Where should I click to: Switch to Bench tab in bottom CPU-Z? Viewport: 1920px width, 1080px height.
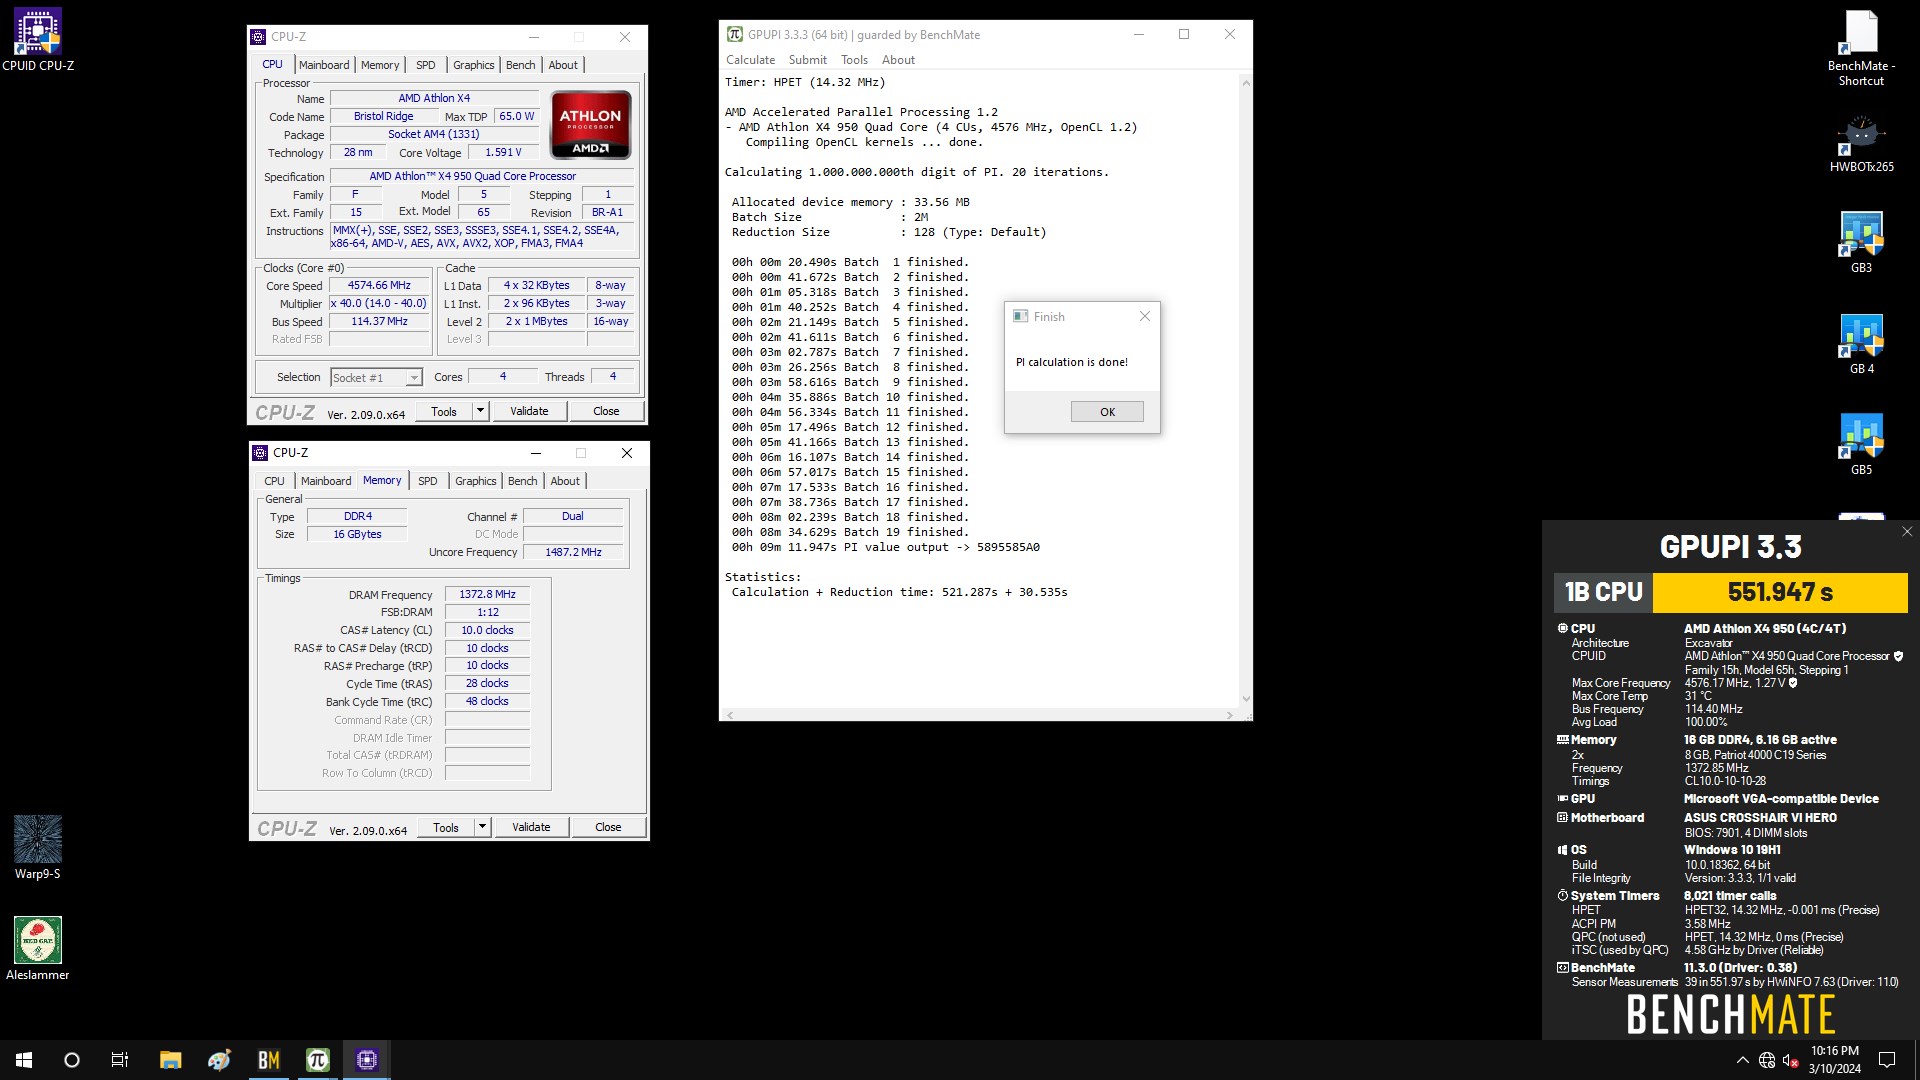point(522,481)
